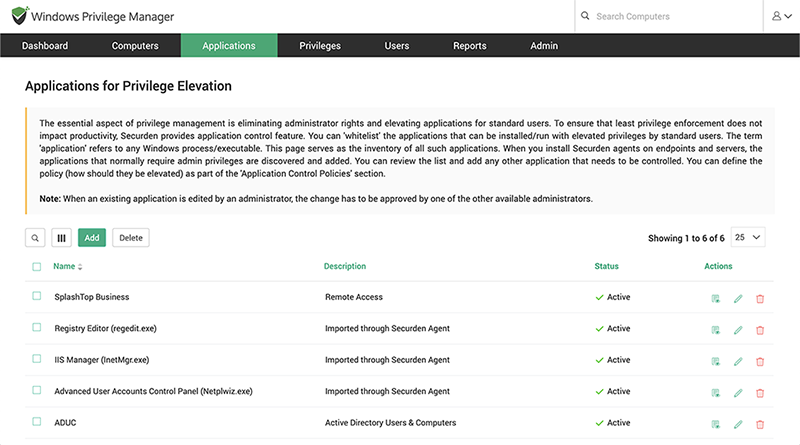
Task: Click pencil icon for Advanced User Accounts Control Panel
Action: tap(738, 393)
